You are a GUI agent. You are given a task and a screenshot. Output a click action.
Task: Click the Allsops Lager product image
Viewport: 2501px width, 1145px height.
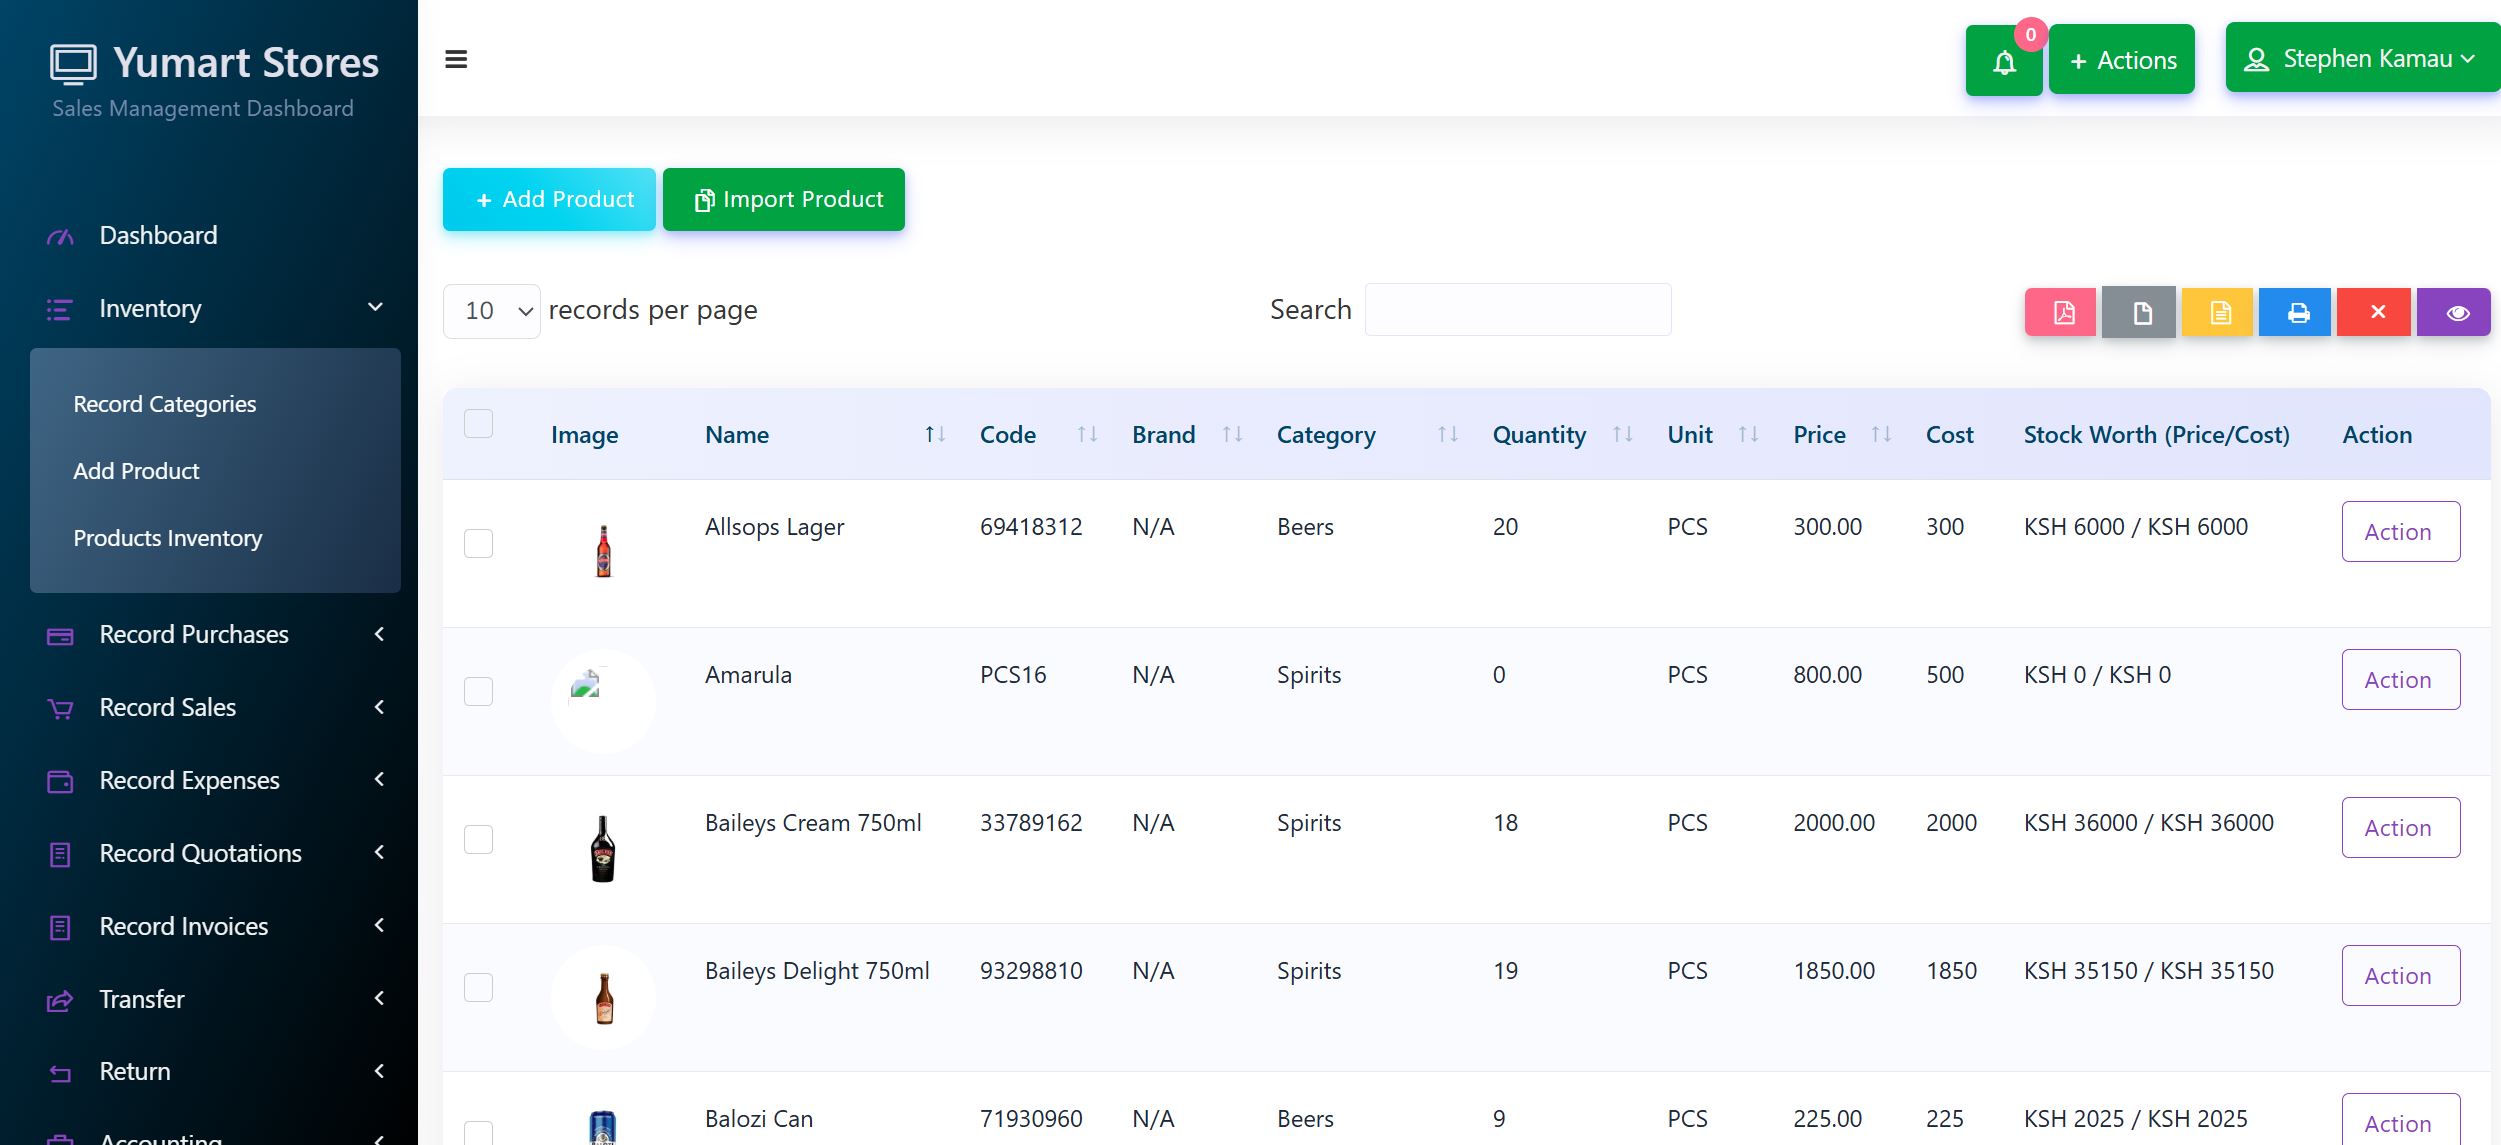[603, 551]
